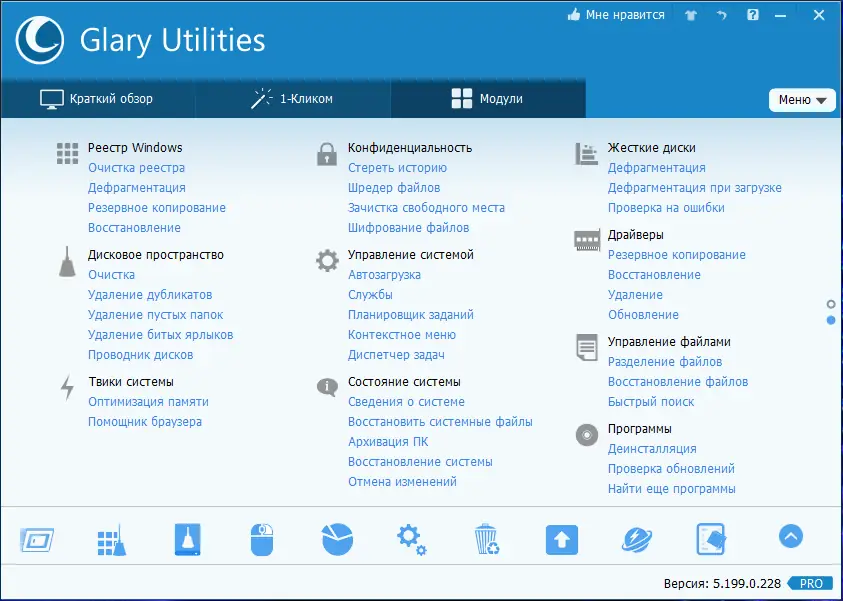
Task: Click 'Службы' link
Action: [x=370, y=295]
